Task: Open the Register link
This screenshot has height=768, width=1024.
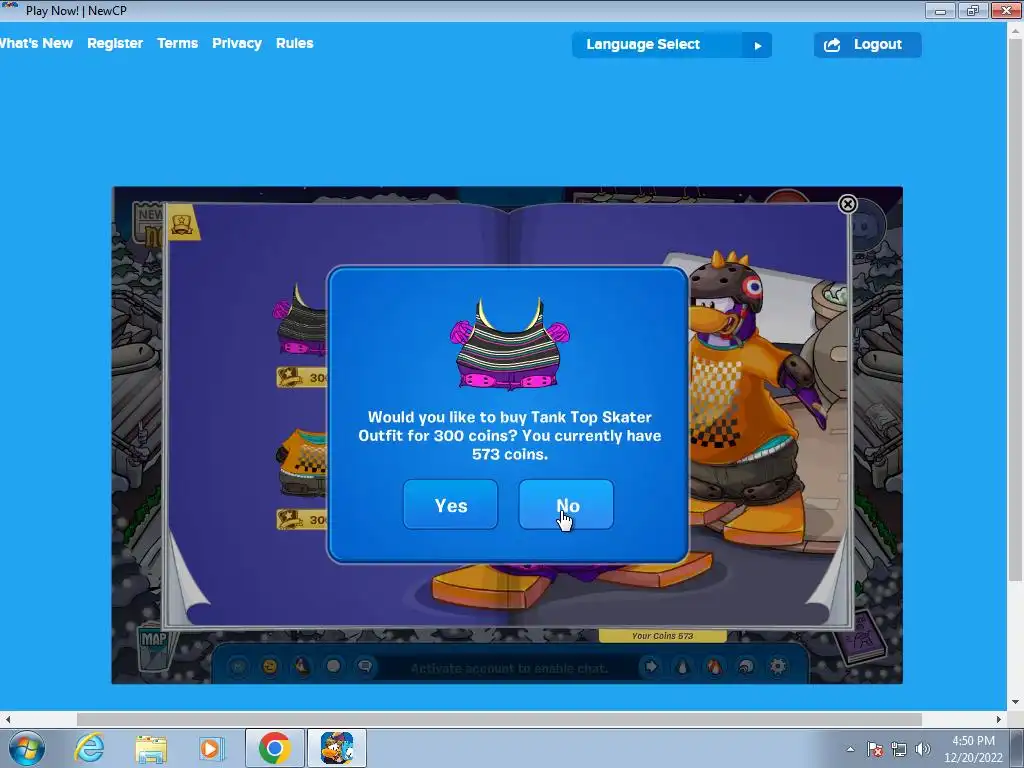Action: (x=115, y=43)
